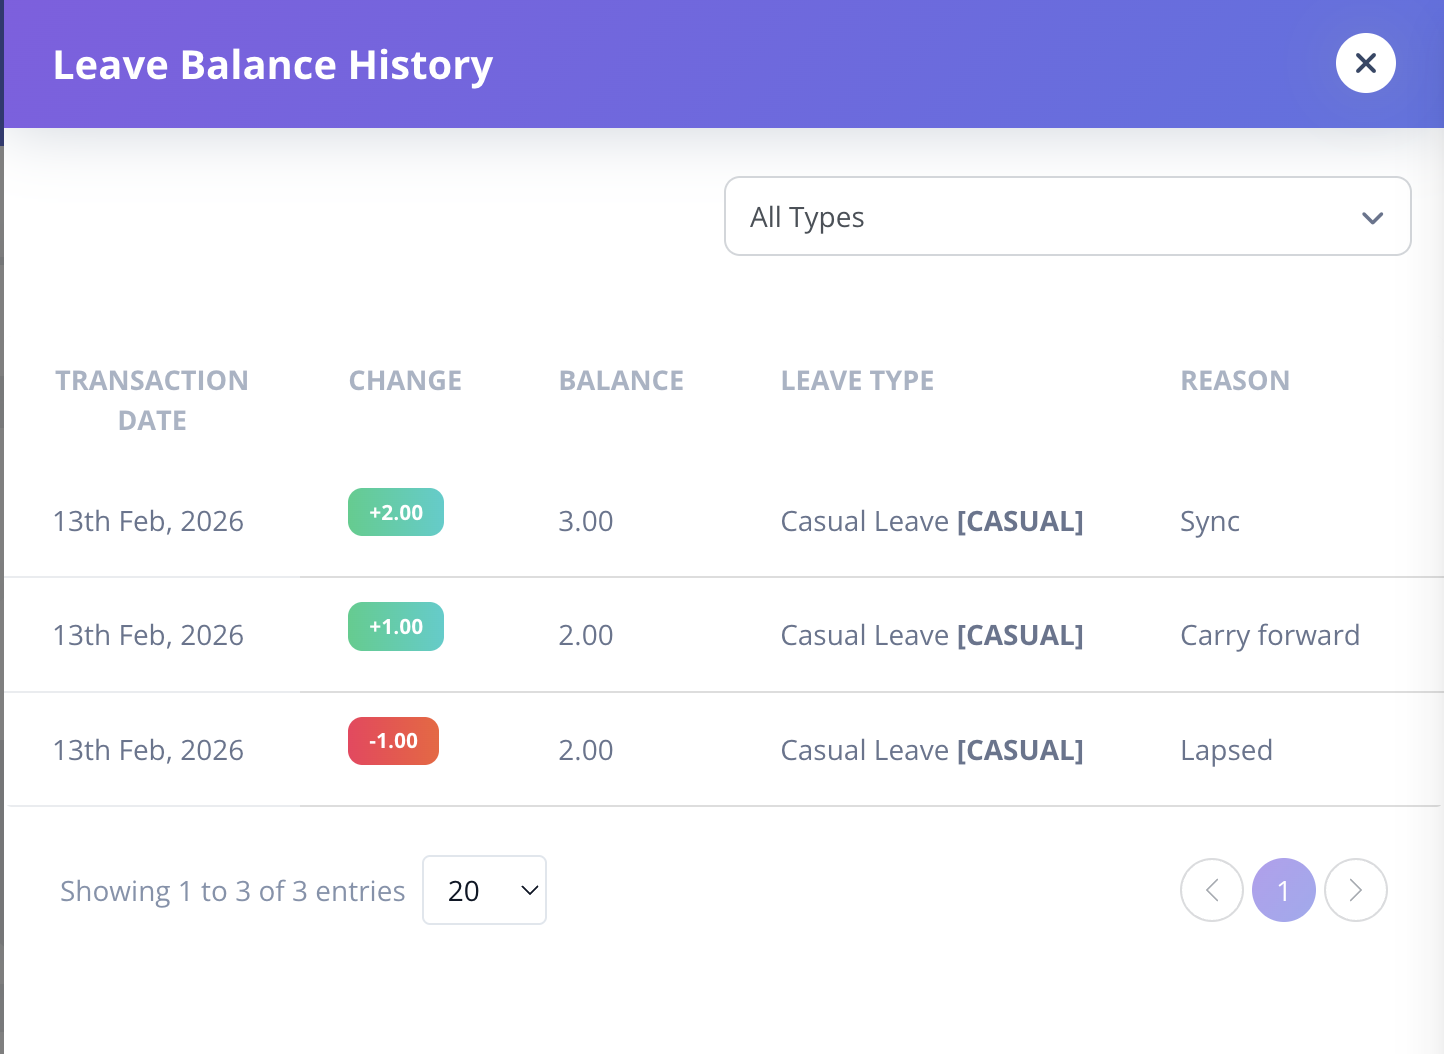Click the Transaction Date column header
This screenshot has width=1444, height=1054.
coord(152,400)
